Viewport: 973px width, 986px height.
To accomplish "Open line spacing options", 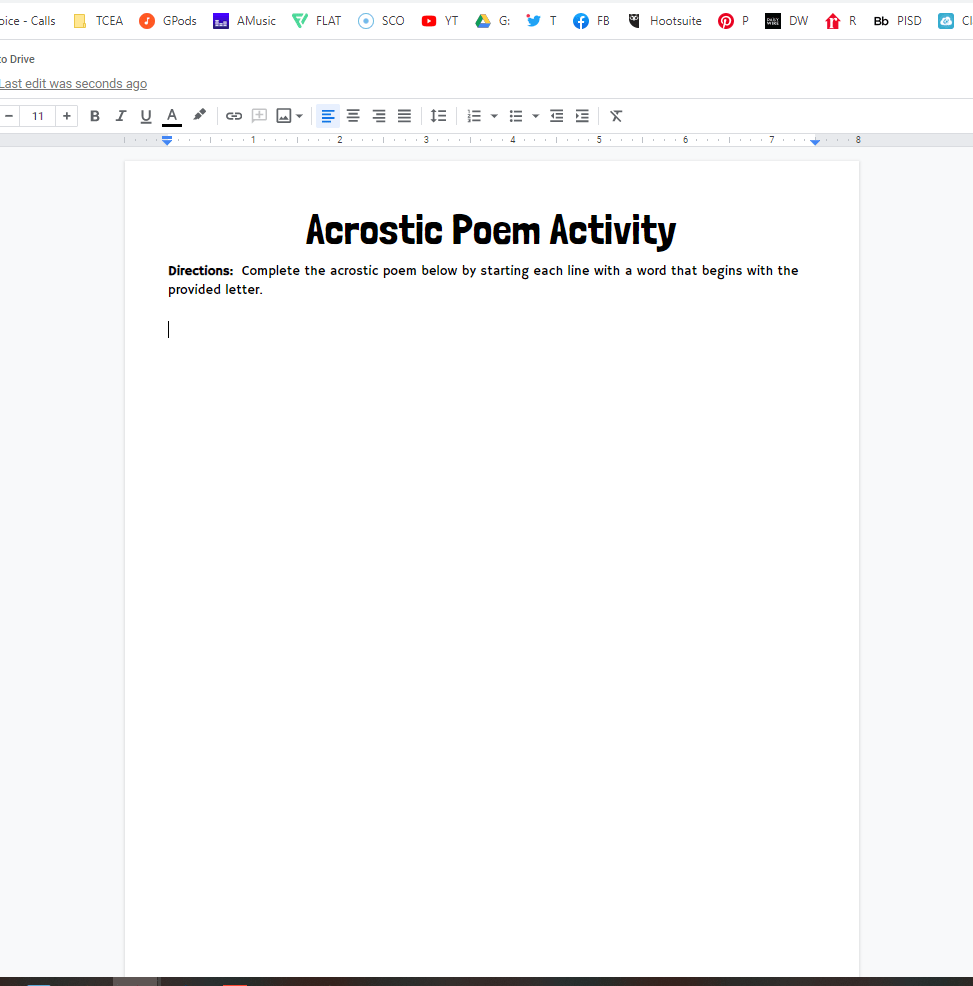I will coord(438,115).
